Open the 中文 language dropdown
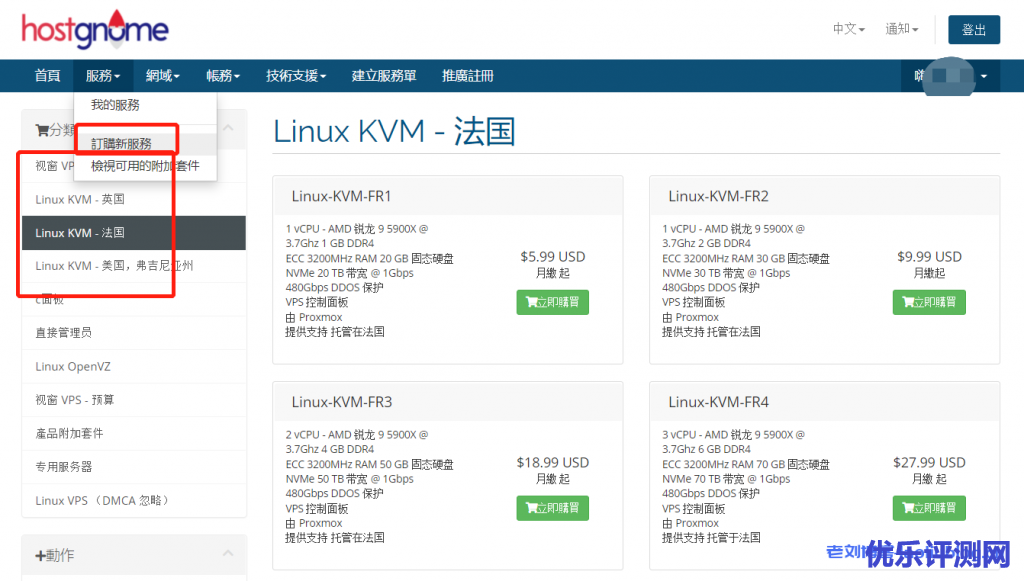Viewport: 1024px width, 581px height. coord(848,29)
